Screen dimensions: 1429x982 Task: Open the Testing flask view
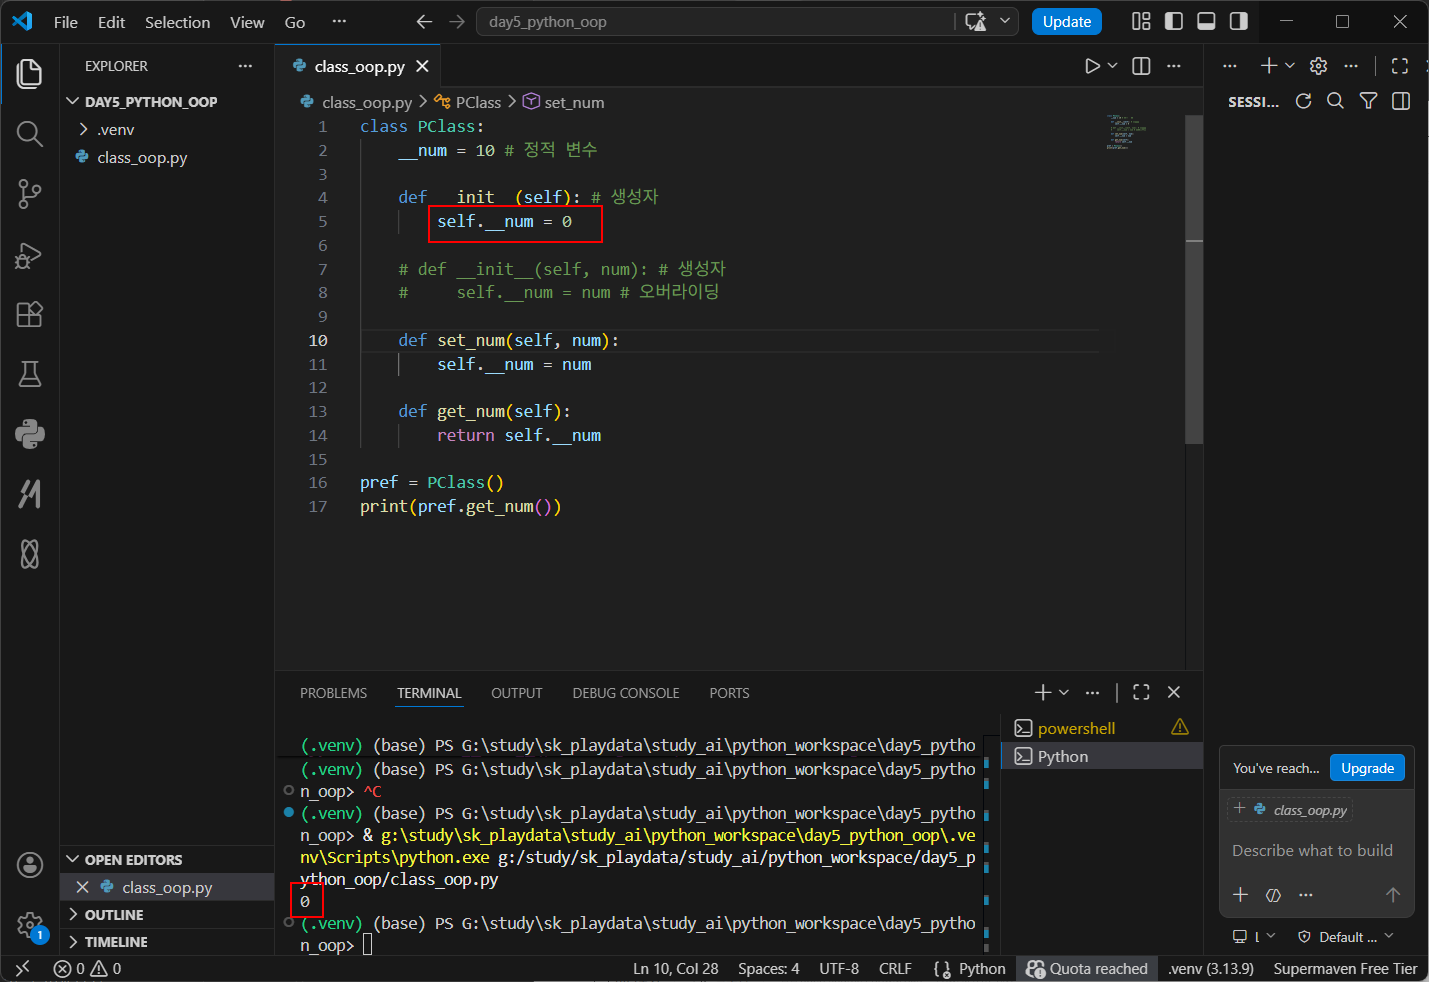(x=30, y=374)
